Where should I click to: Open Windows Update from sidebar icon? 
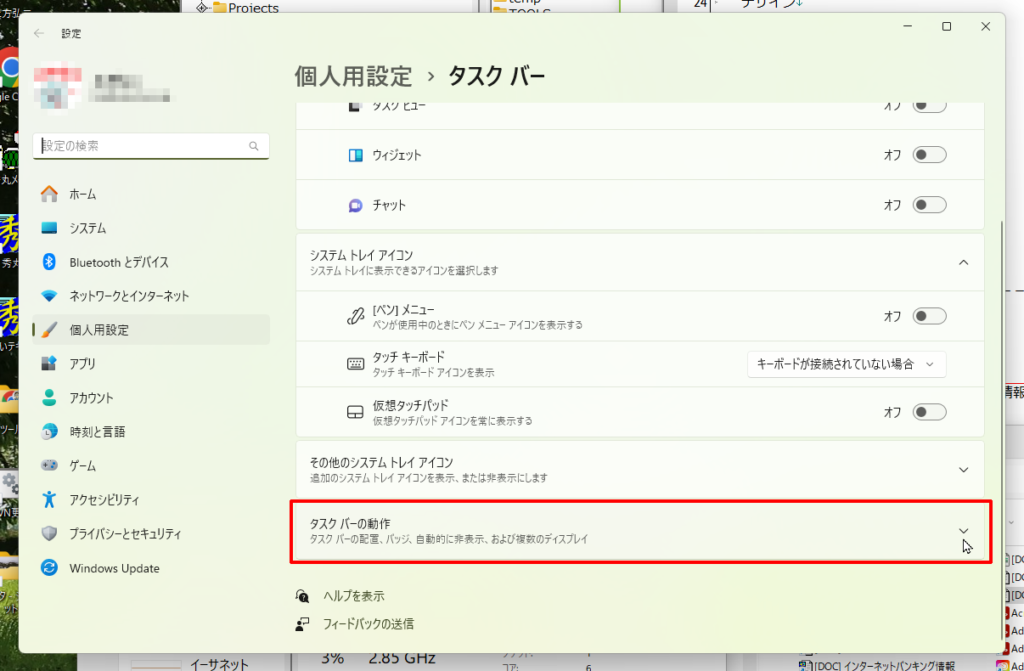49,568
